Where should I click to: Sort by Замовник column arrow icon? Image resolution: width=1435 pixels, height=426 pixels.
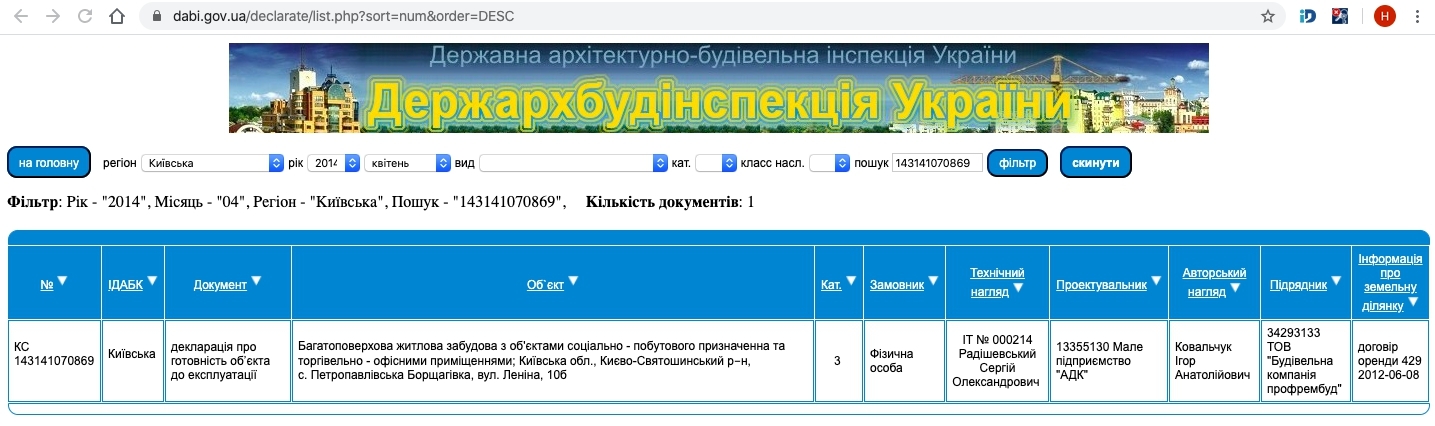(933, 282)
